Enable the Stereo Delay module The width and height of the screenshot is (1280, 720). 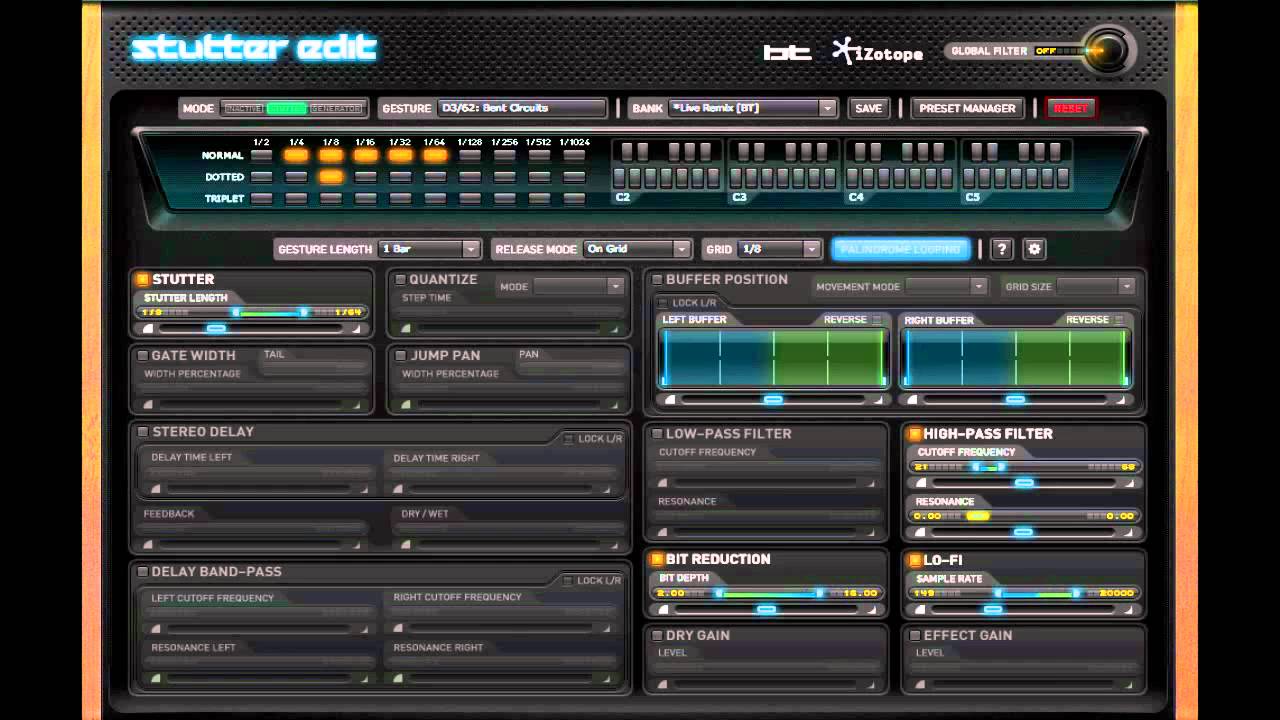[143, 432]
